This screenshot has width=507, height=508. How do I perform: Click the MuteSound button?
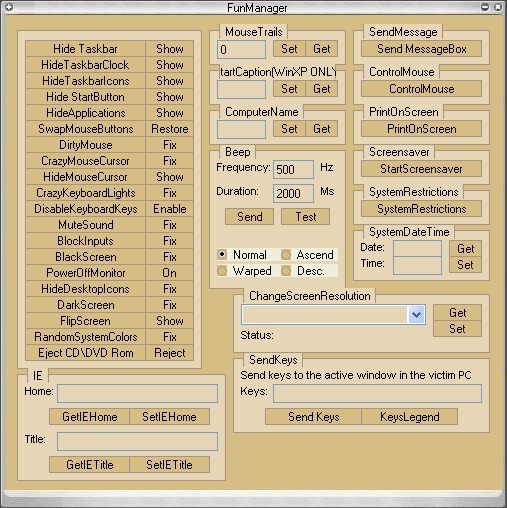[x=85, y=225]
